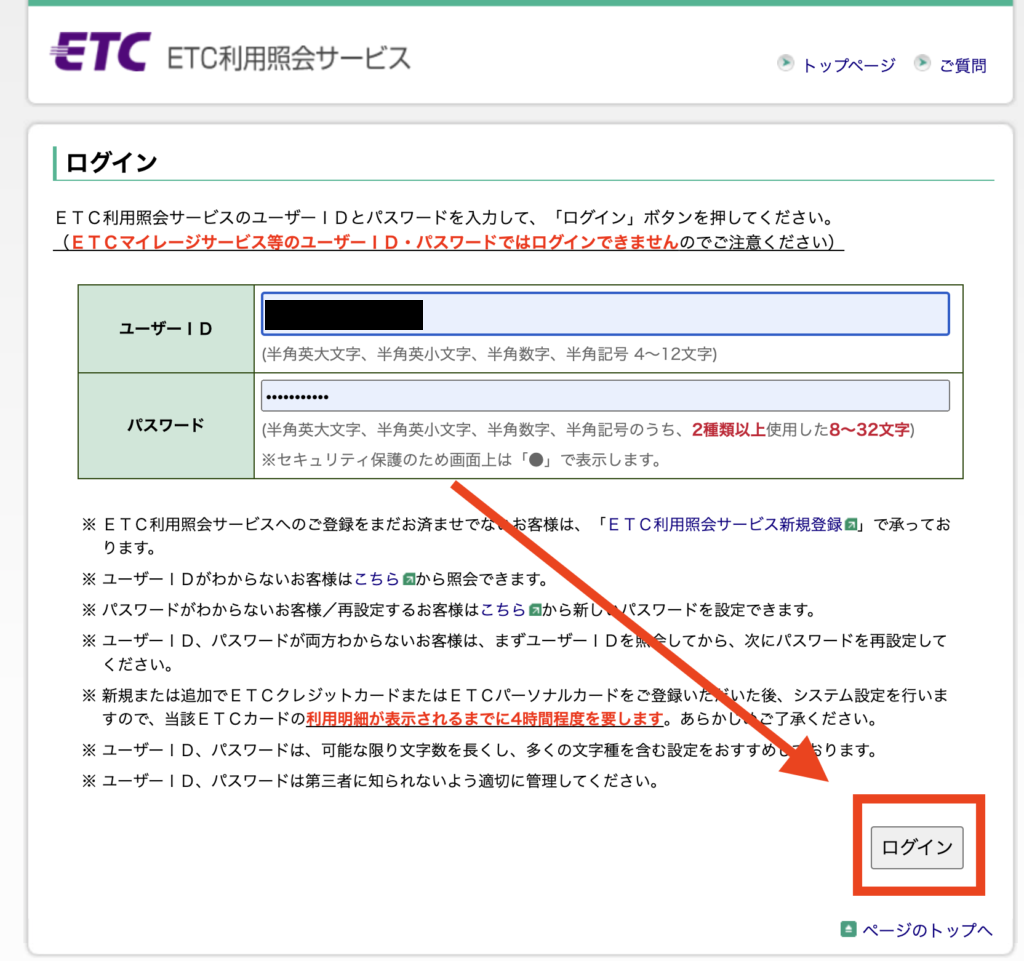1024x961 pixels.
Task: Click the external icon after user ID こちら
Action: (409, 579)
